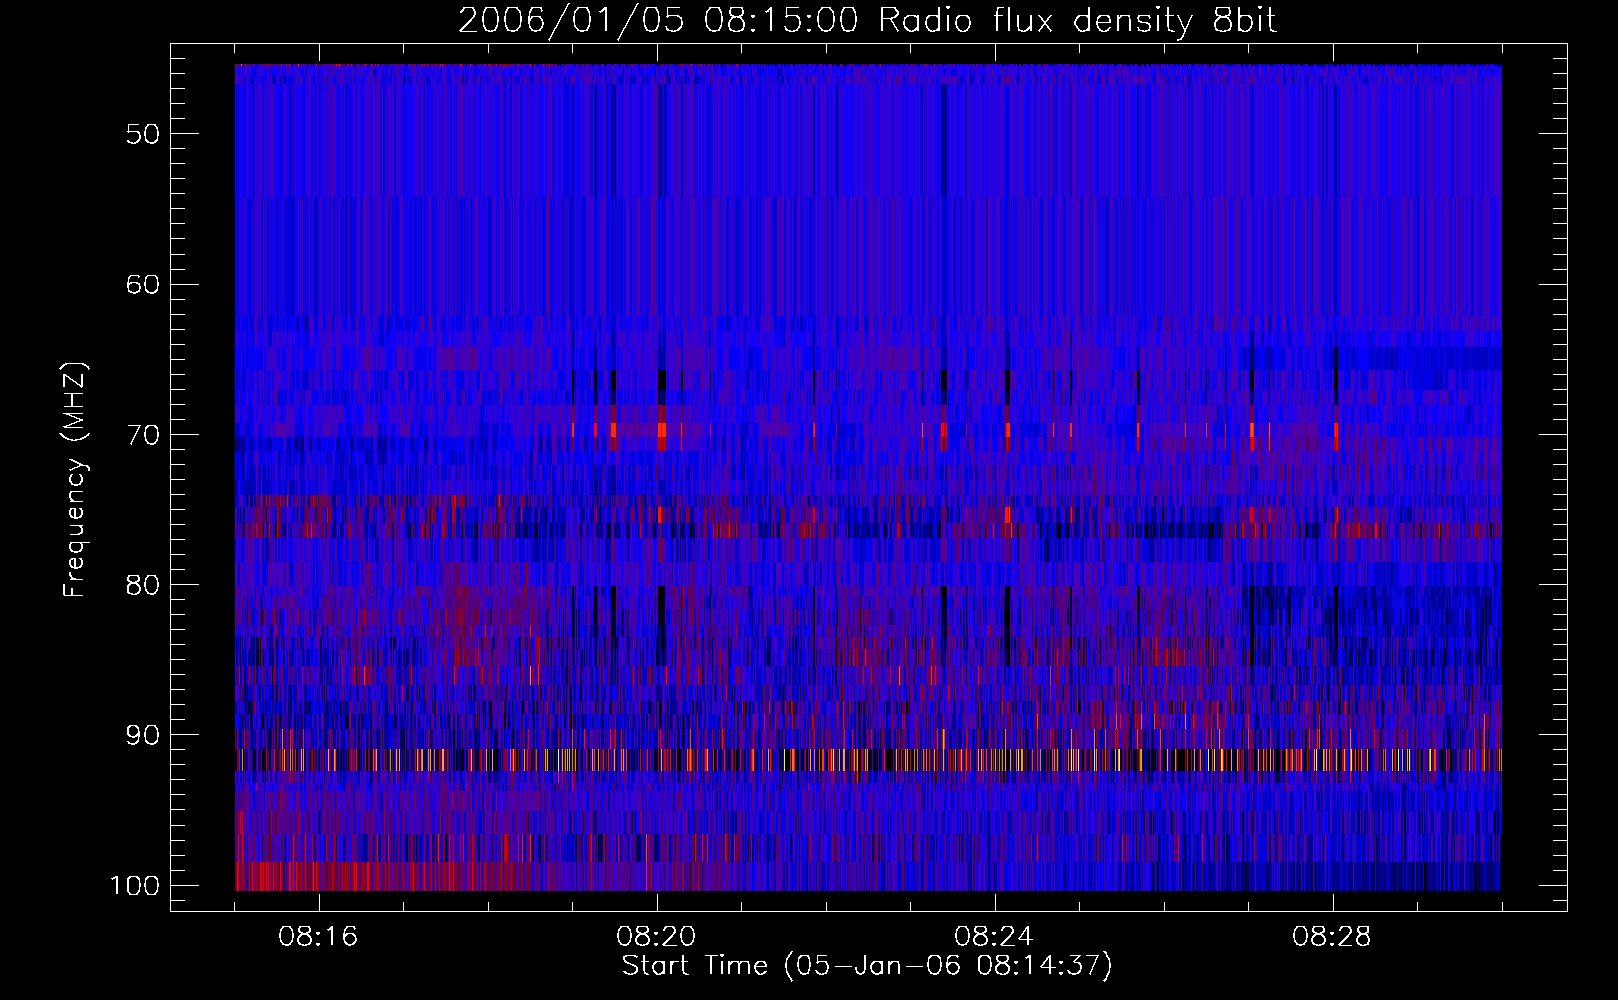Click the 08:16 time tick label
1618x1000 pixels.
pyautogui.click(x=319, y=937)
